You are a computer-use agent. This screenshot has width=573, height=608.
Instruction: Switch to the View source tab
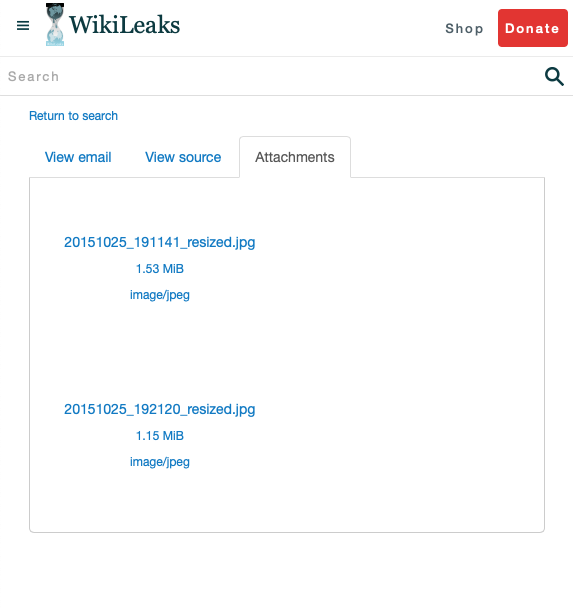point(183,157)
